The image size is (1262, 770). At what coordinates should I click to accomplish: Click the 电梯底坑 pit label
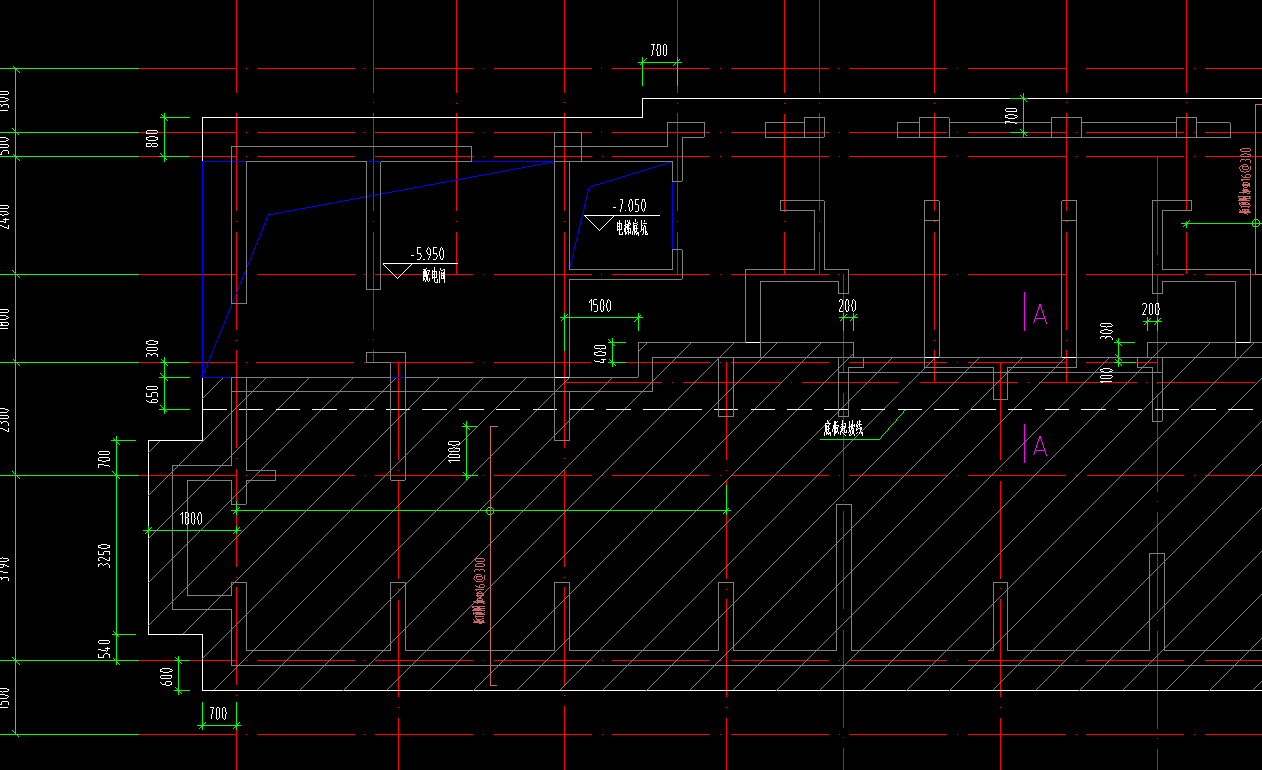point(632,228)
